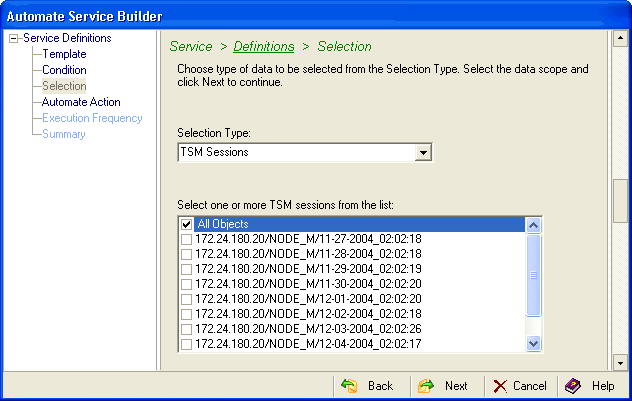Go to Automate Action in the tree
This screenshot has width=632, height=401.
[81, 102]
